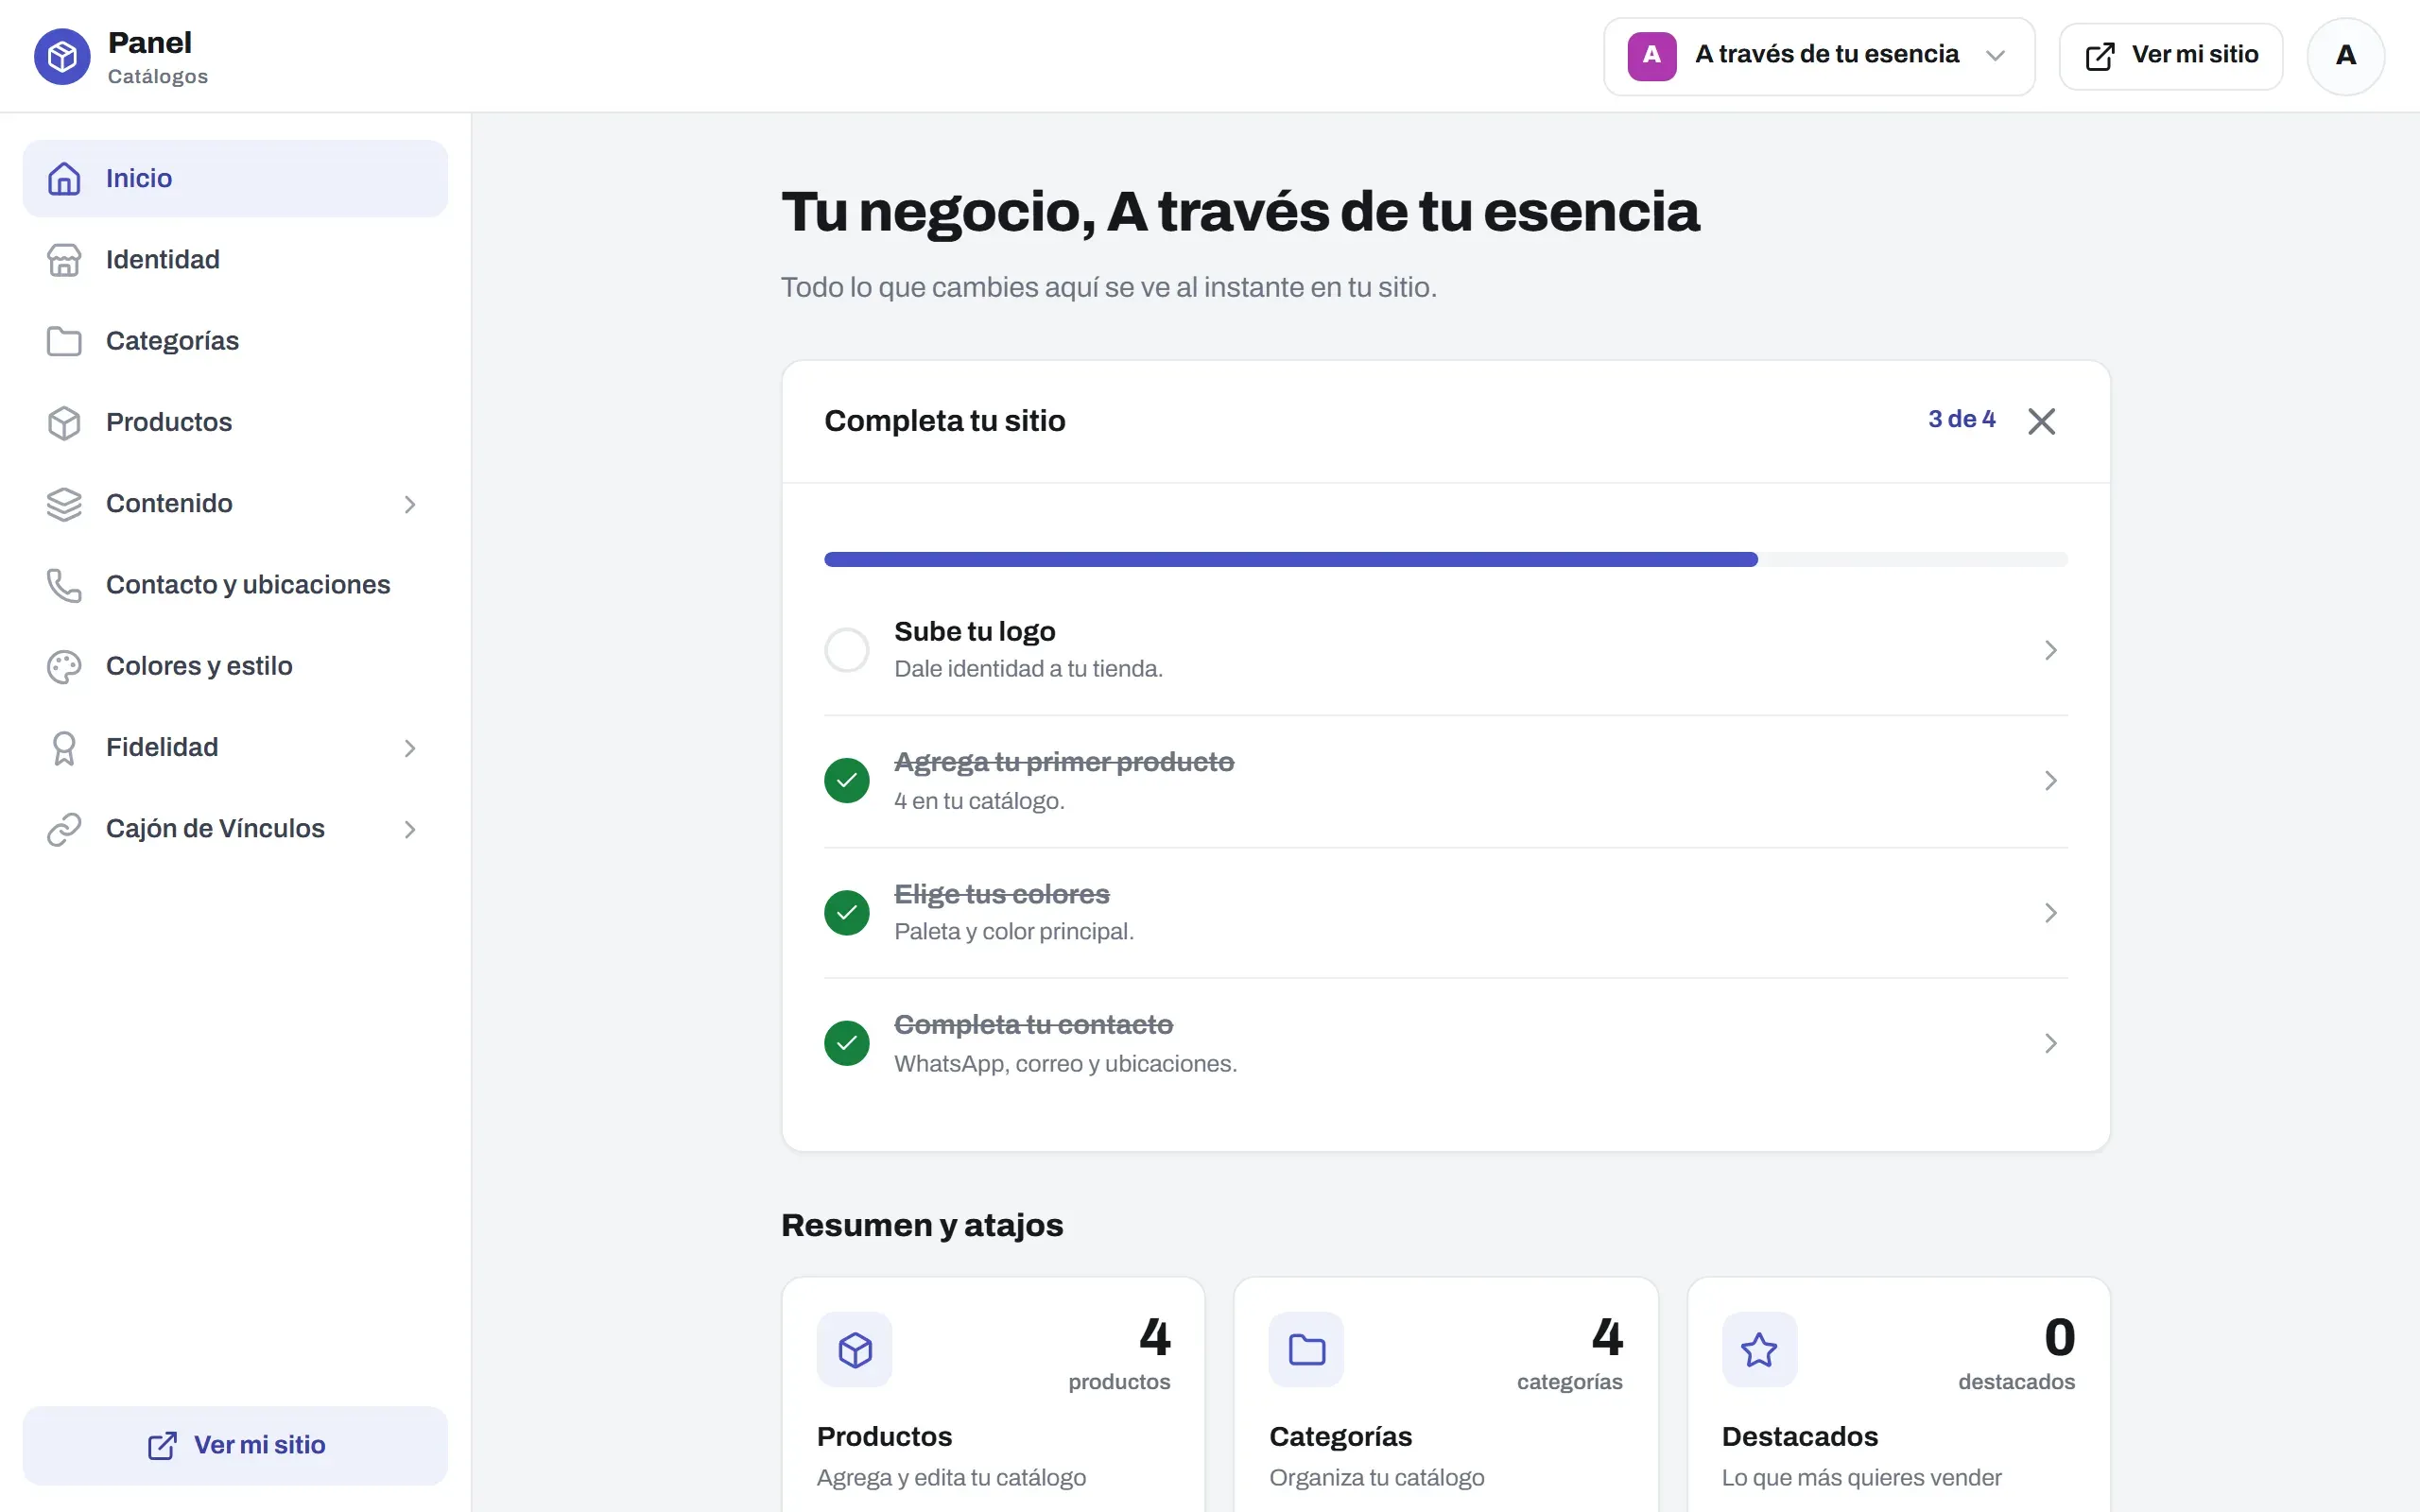Click the purple A store avatar icon

click(1652, 56)
